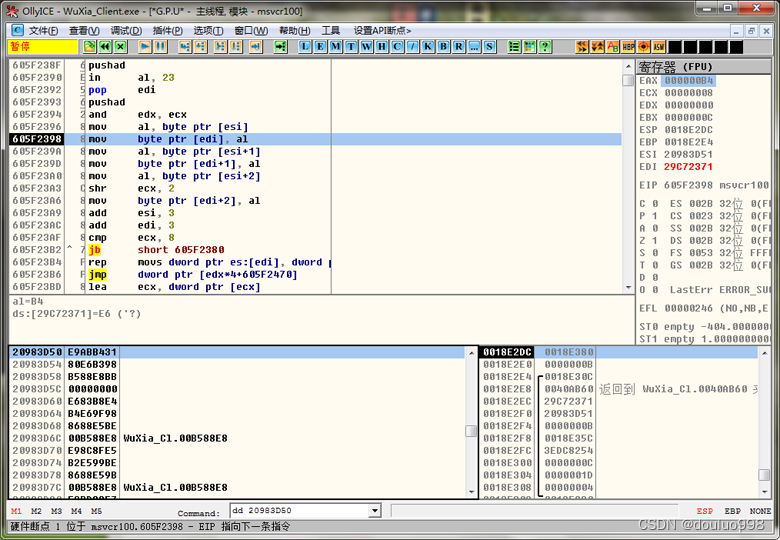Switch to memory view M2
Screen dimensions: 780x540
pos(36,511)
